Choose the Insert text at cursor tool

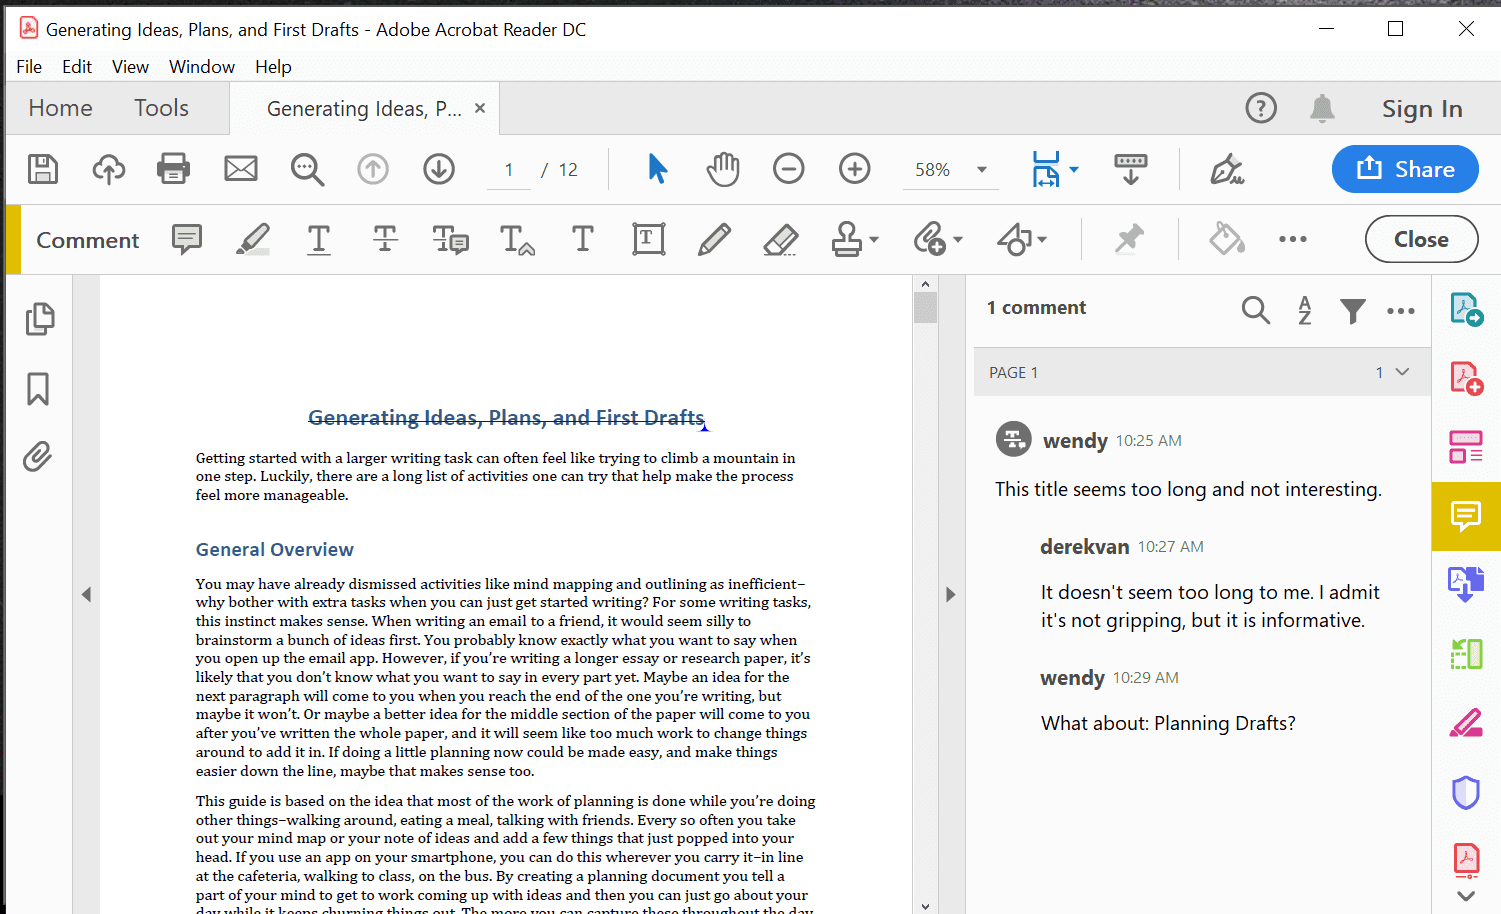coord(517,239)
